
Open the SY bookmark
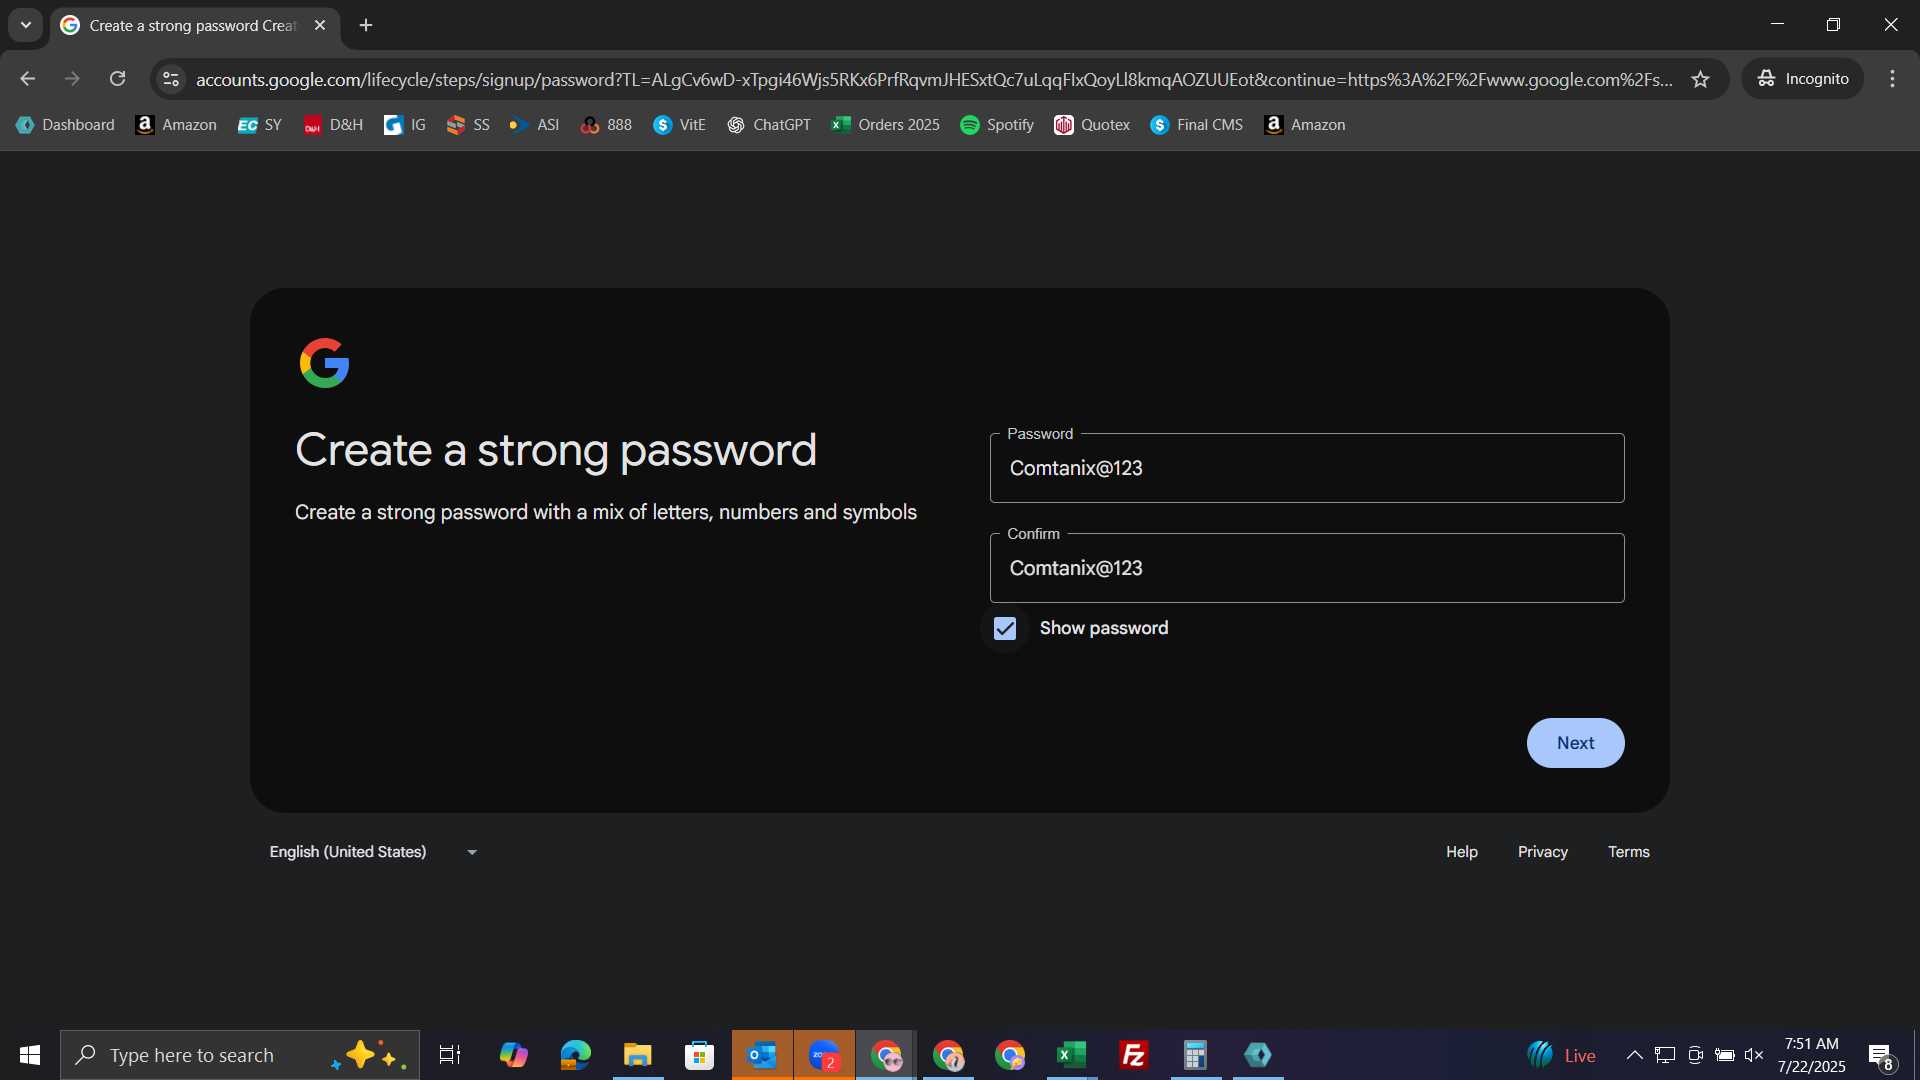[260, 125]
